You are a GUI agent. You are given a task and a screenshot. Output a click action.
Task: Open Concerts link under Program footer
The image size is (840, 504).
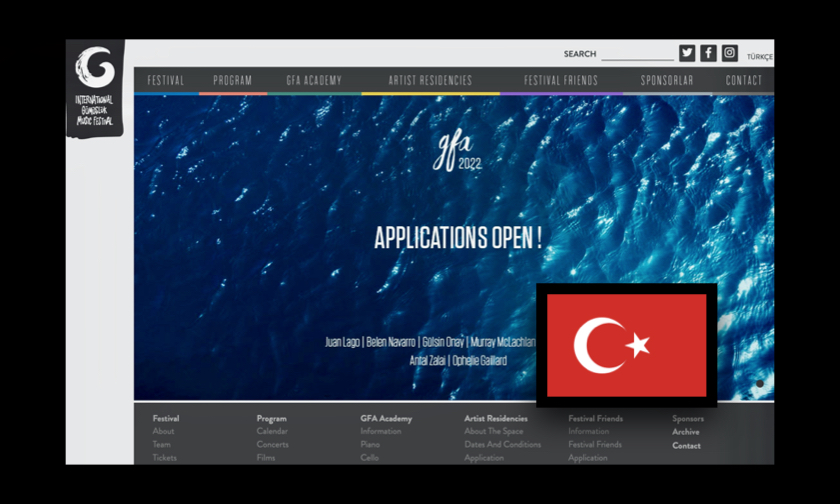272,445
